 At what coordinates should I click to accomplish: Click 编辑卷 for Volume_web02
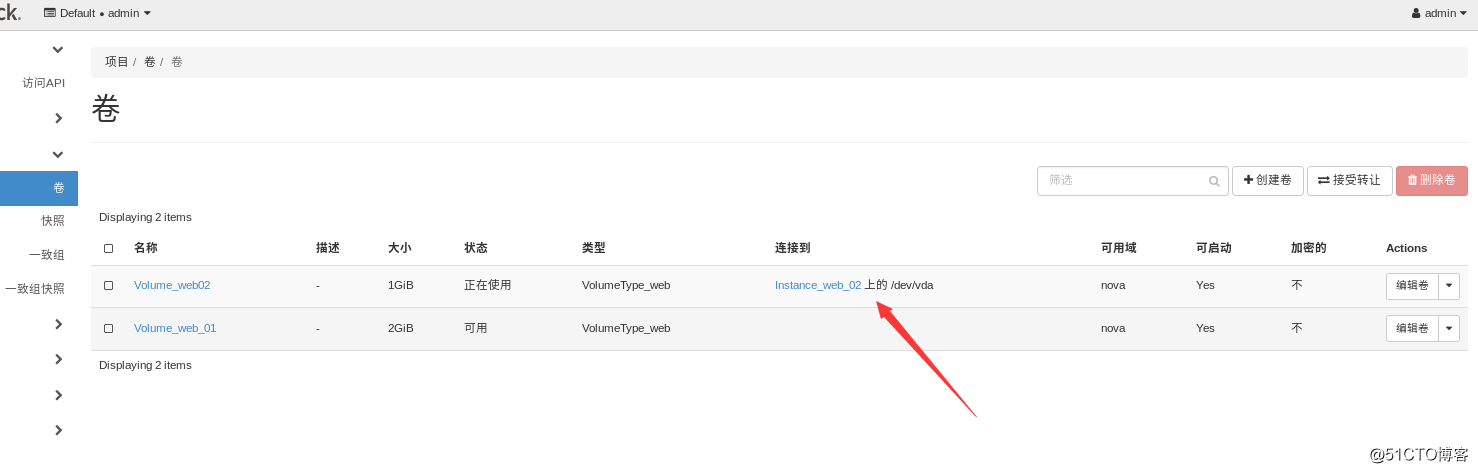[1412, 286]
